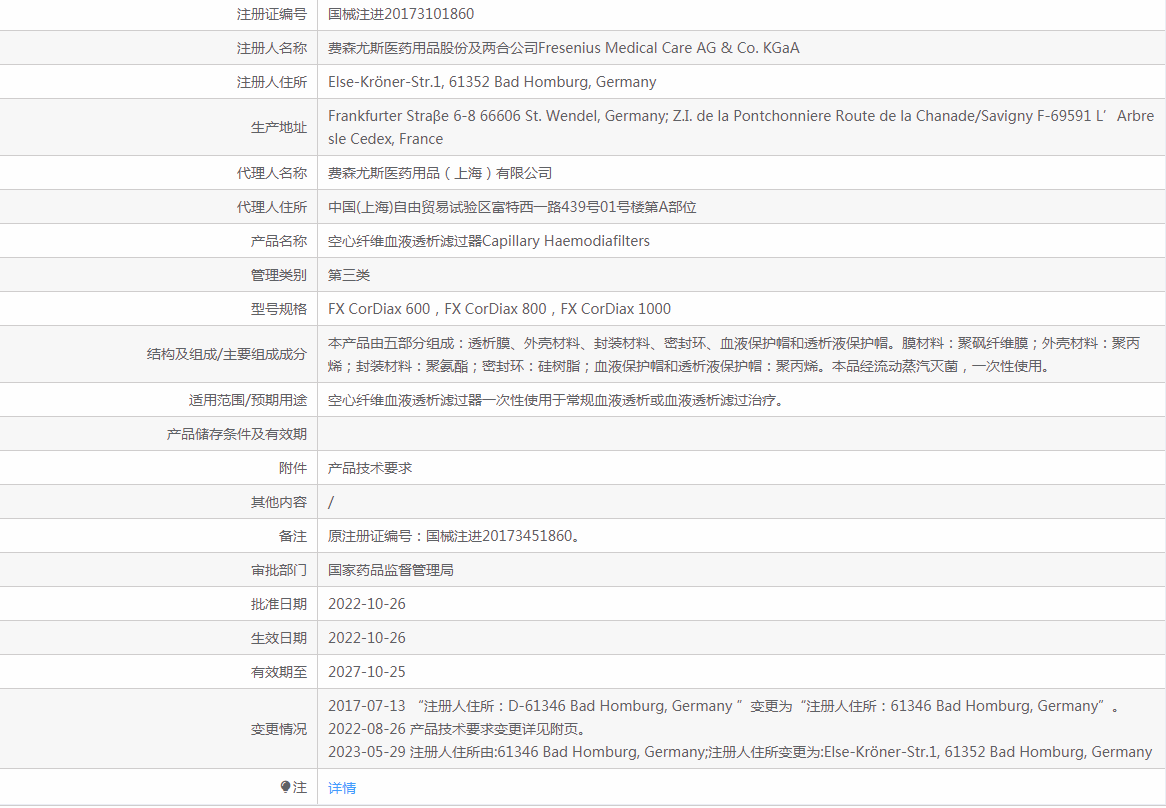Click the 适用范围/预期用途 label

(x=248, y=401)
